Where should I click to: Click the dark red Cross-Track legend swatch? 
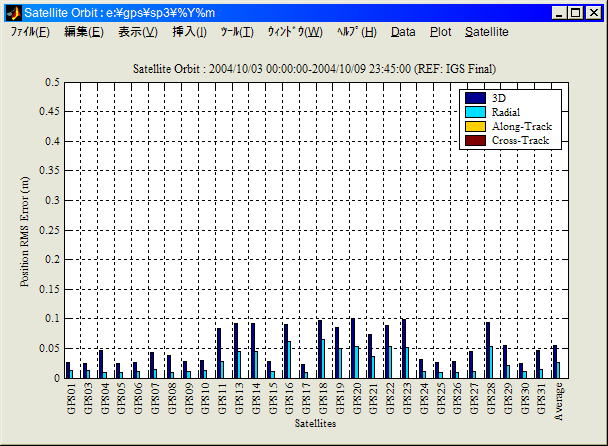coord(475,141)
